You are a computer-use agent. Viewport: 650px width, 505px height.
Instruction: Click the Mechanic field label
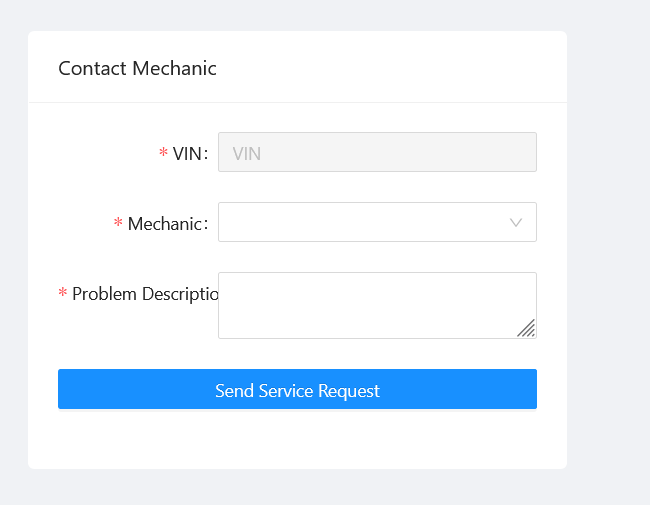[164, 224]
